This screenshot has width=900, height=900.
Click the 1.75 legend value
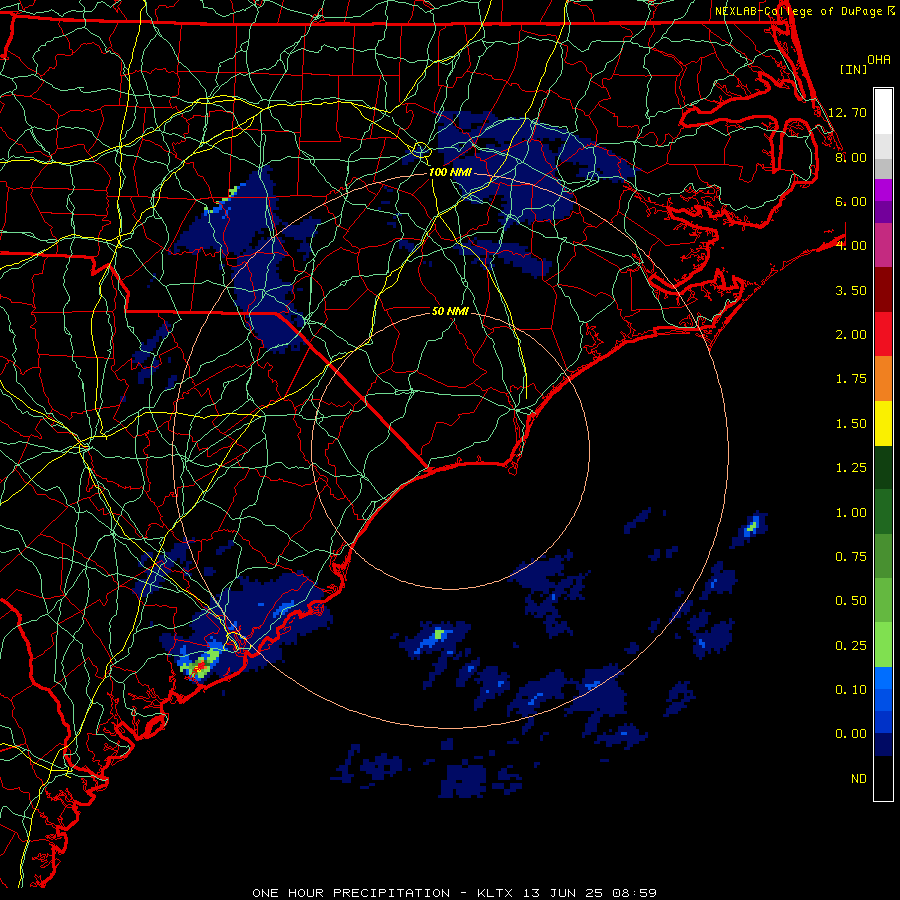(x=851, y=379)
